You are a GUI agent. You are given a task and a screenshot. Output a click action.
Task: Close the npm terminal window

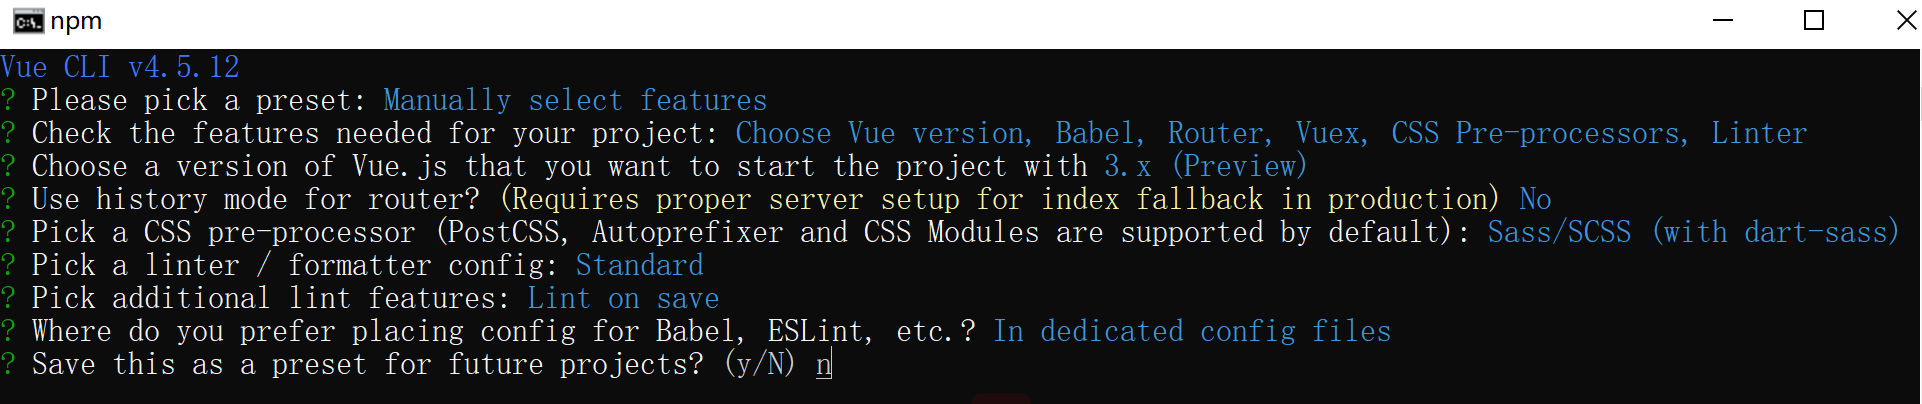point(1906,20)
